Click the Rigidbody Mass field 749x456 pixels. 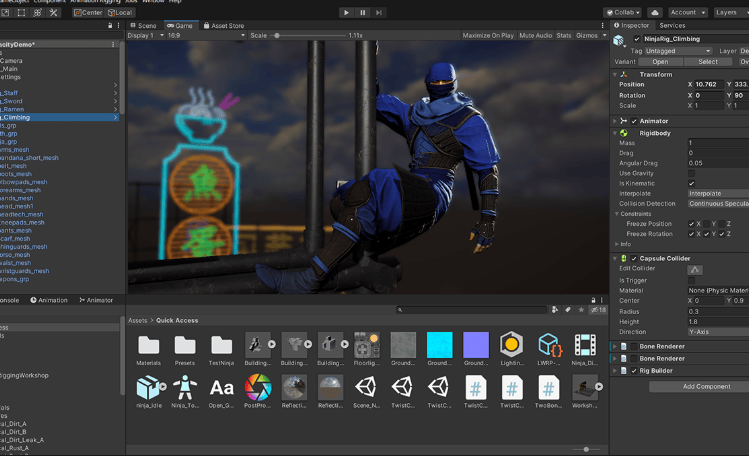coord(718,143)
